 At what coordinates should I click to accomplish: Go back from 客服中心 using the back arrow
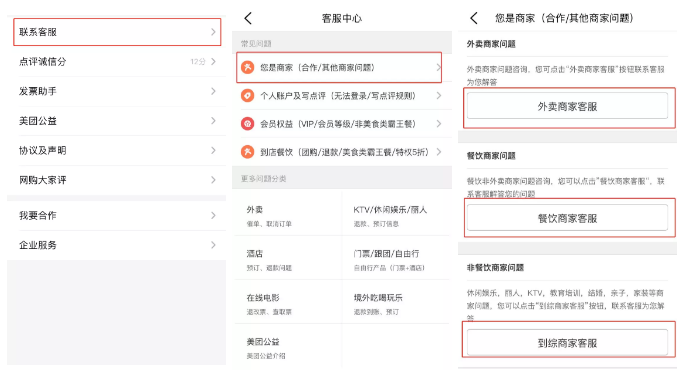pos(248,18)
